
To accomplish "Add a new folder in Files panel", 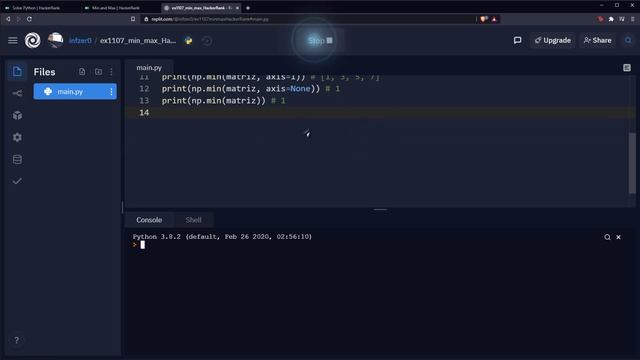I will pyautogui.click(x=98, y=71).
